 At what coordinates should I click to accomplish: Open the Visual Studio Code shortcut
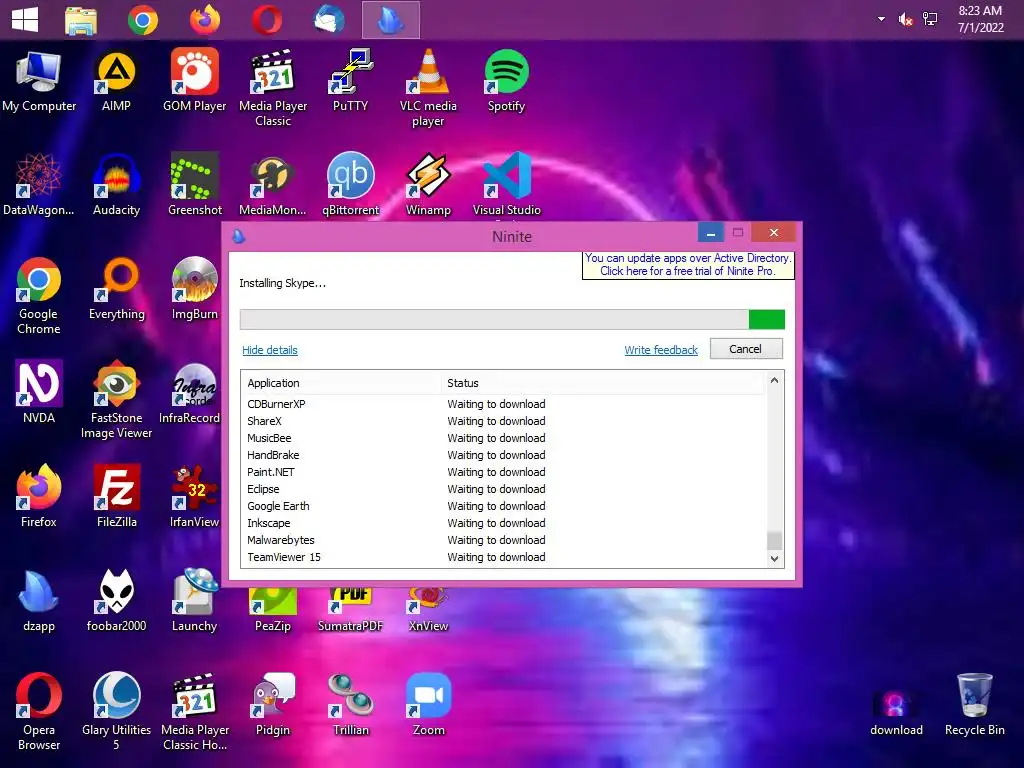click(507, 185)
